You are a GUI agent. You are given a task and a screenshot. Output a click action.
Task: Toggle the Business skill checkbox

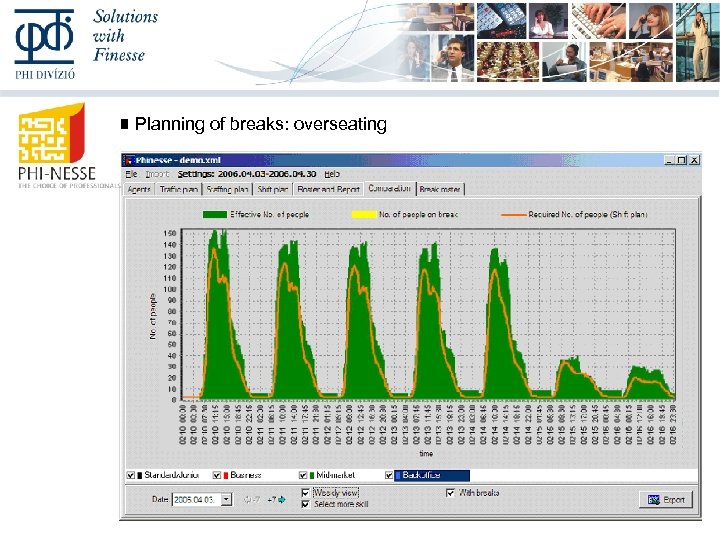click(x=217, y=475)
